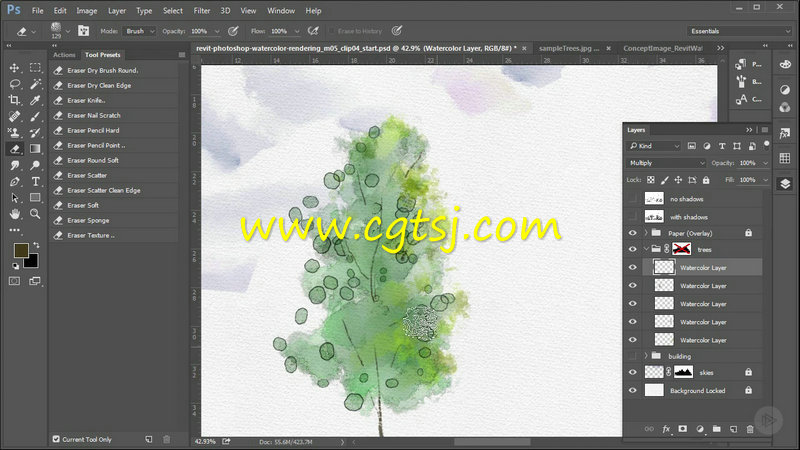This screenshot has height=450, width=800.
Task: Select the Eyedropper tool
Action: tap(35, 100)
